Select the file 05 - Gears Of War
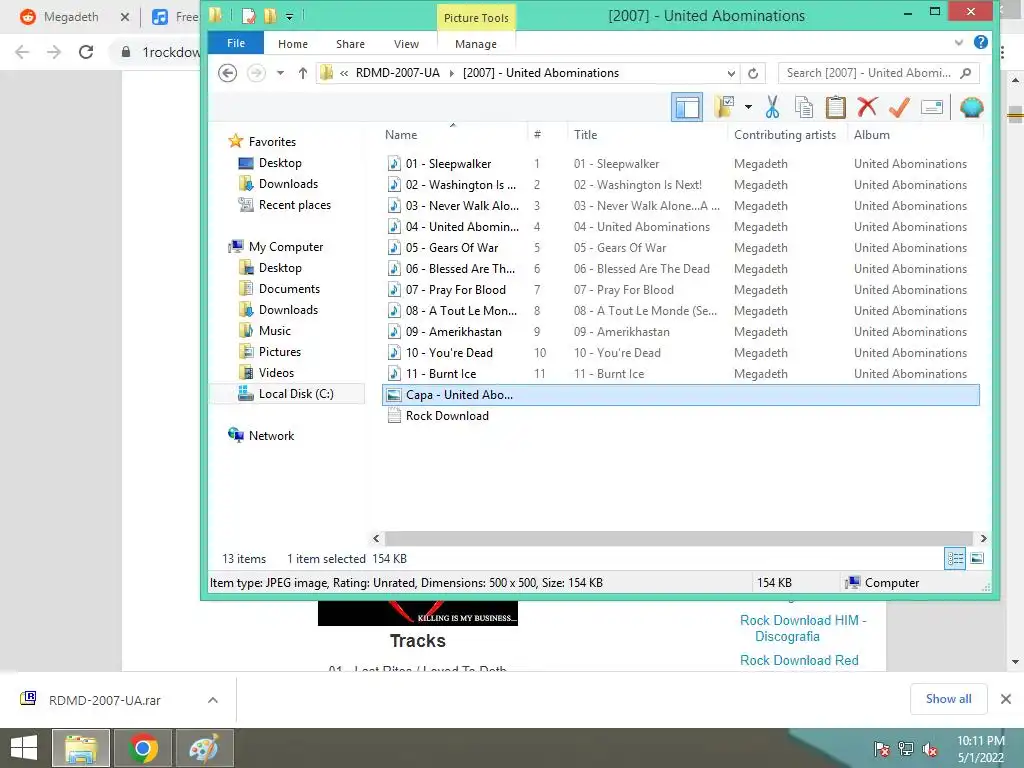The height and width of the screenshot is (768, 1024). pos(451,248)
